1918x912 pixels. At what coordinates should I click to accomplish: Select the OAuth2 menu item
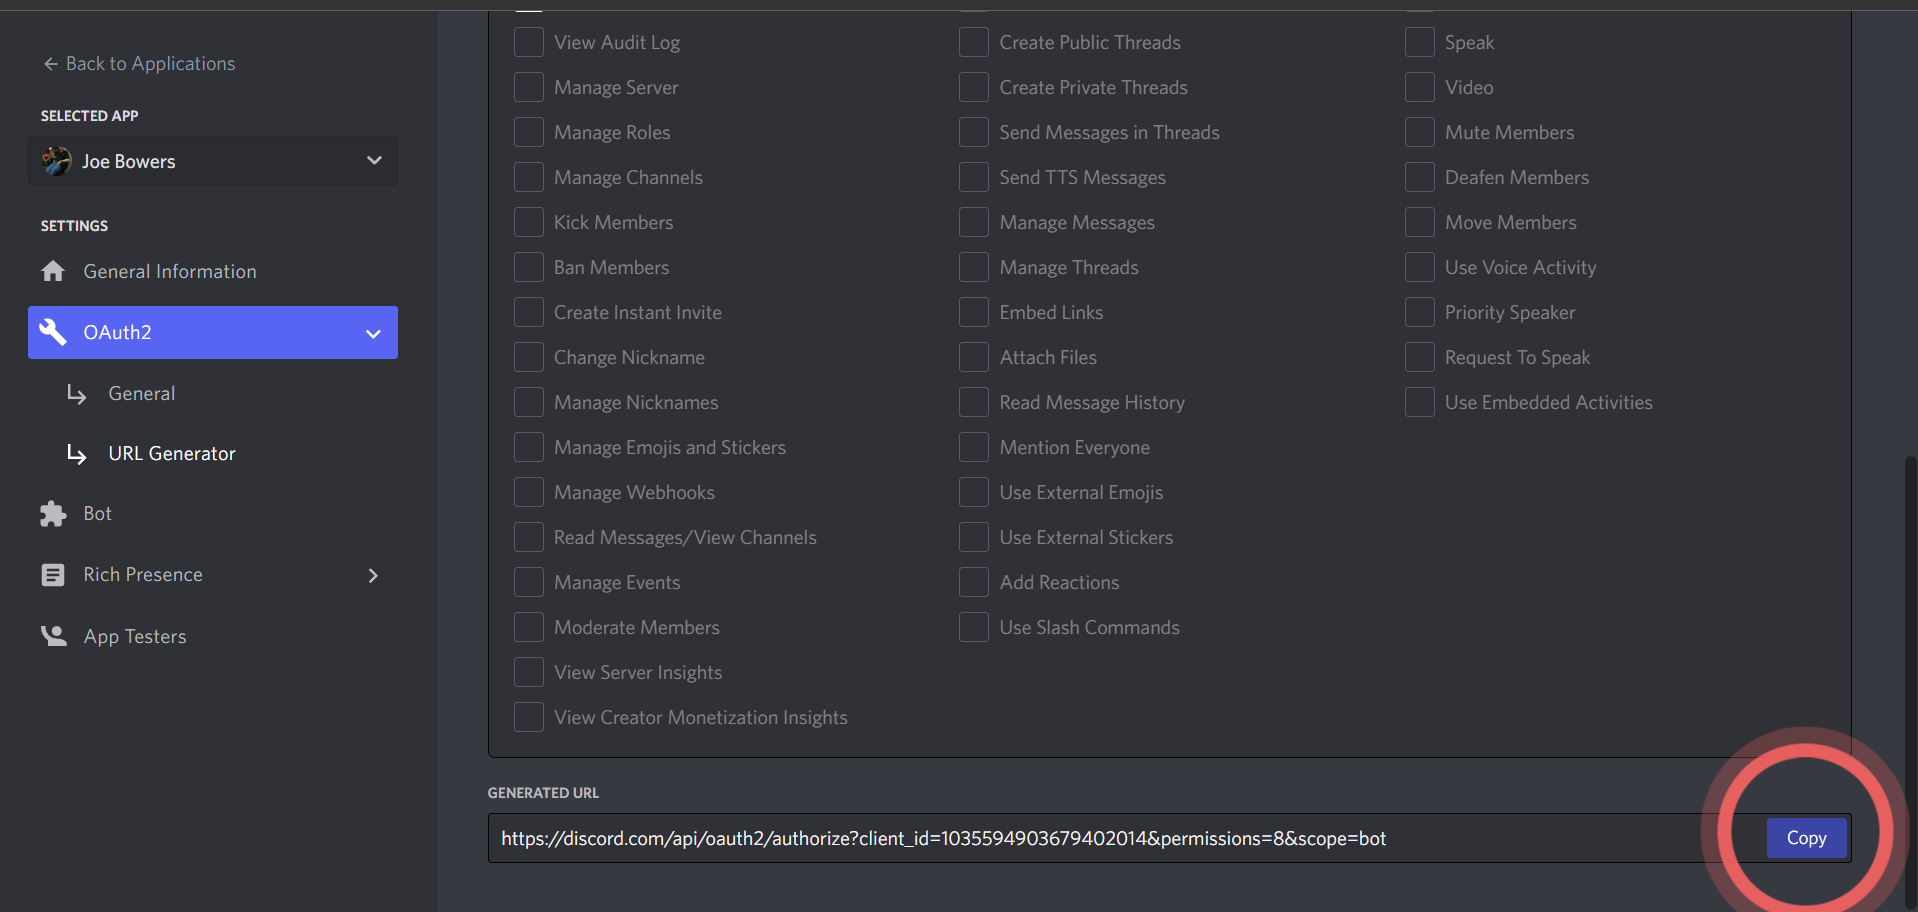point(213,332)
